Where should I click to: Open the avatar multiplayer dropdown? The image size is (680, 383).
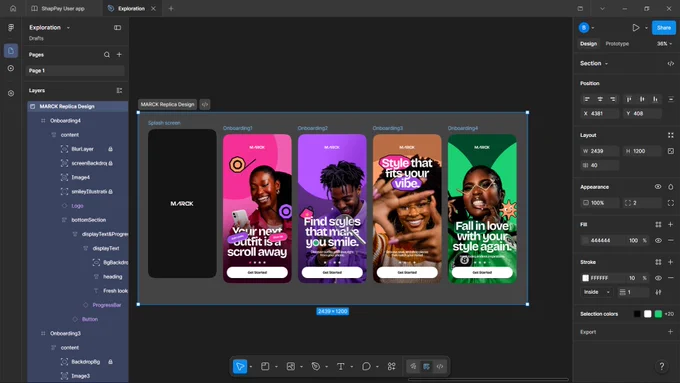pyautogui.click(x=593, y=28)
